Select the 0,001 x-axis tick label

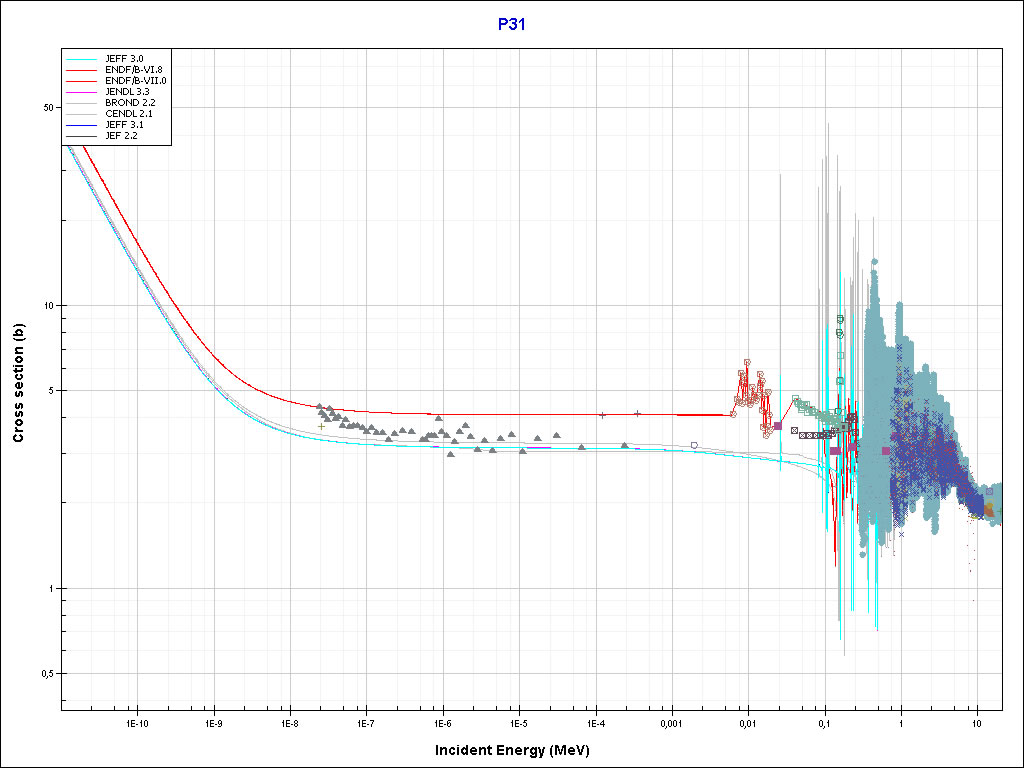point(671,722)
